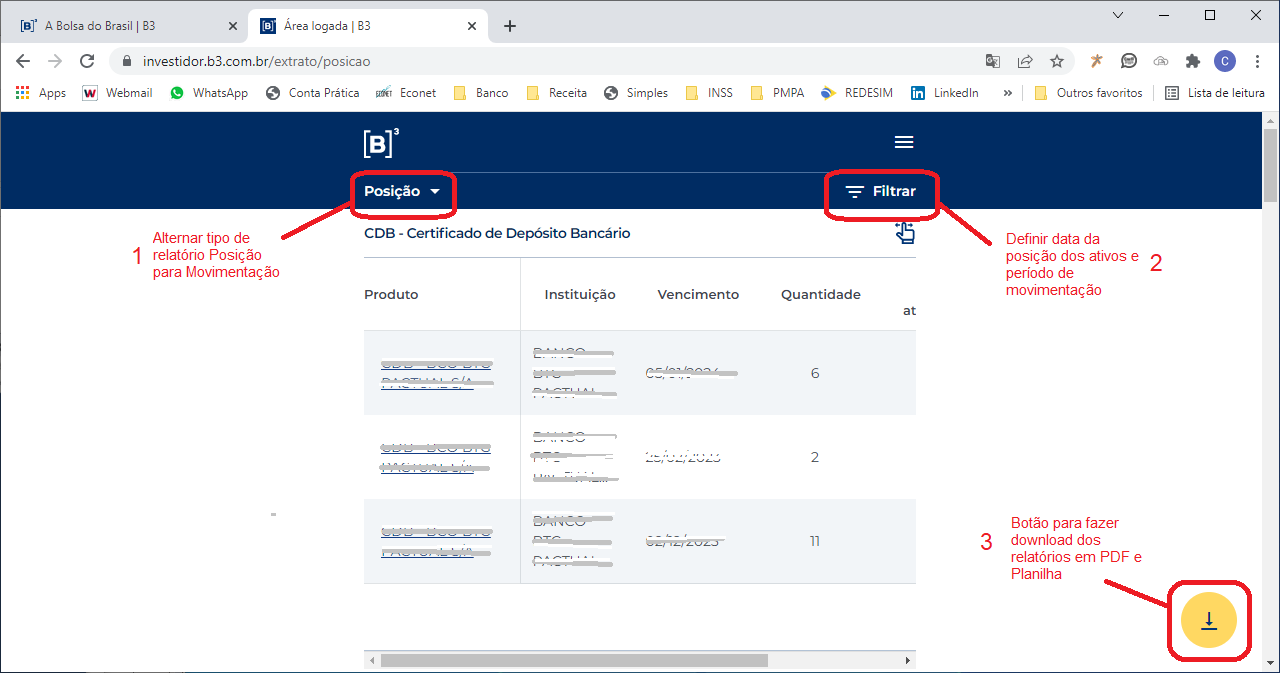This screenshot has height=688, width=1280.
Task: Click the Produto column header
Action: (391, 295)
